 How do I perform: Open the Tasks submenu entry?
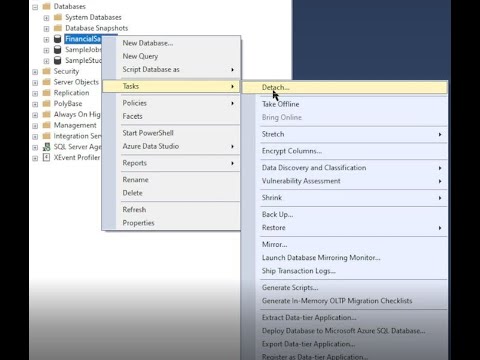coord(171,86)
